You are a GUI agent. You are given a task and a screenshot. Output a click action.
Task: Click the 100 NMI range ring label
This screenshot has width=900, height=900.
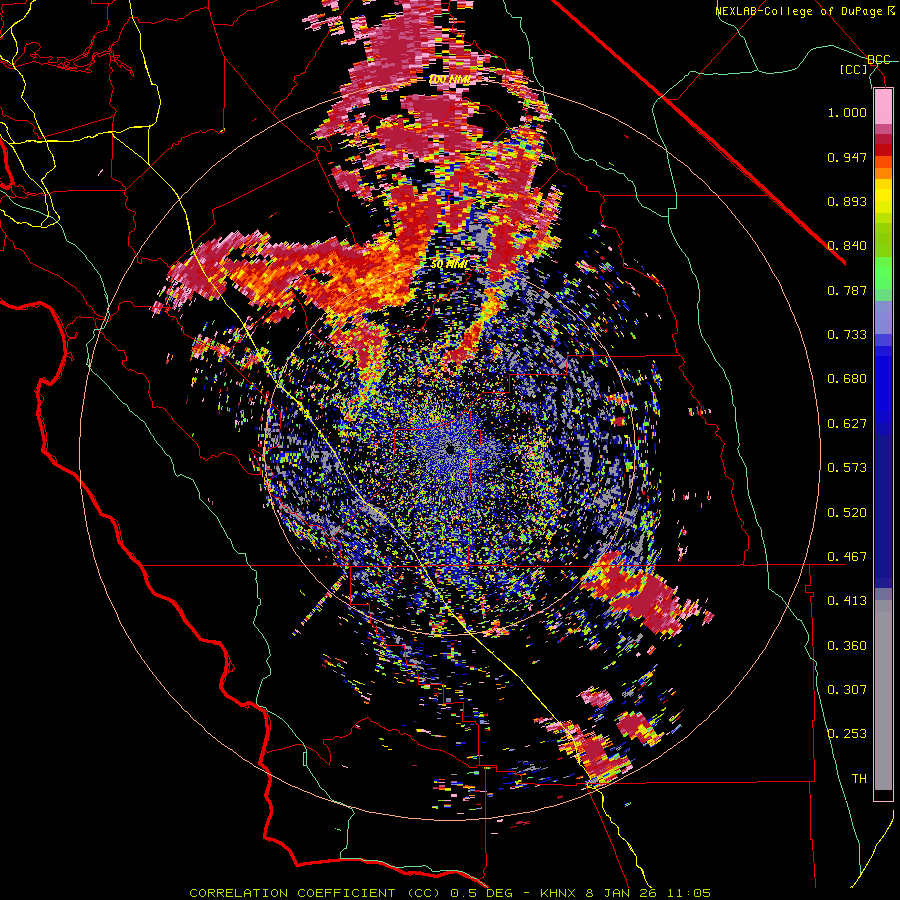click(x=449, y=79)
